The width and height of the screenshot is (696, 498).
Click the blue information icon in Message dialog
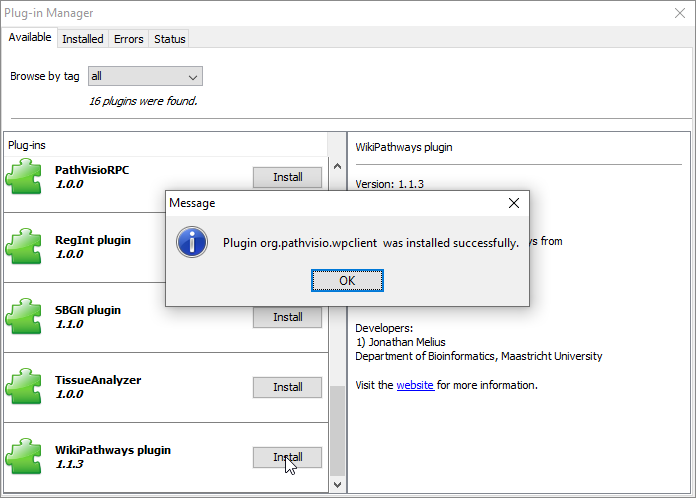point(192,242)
